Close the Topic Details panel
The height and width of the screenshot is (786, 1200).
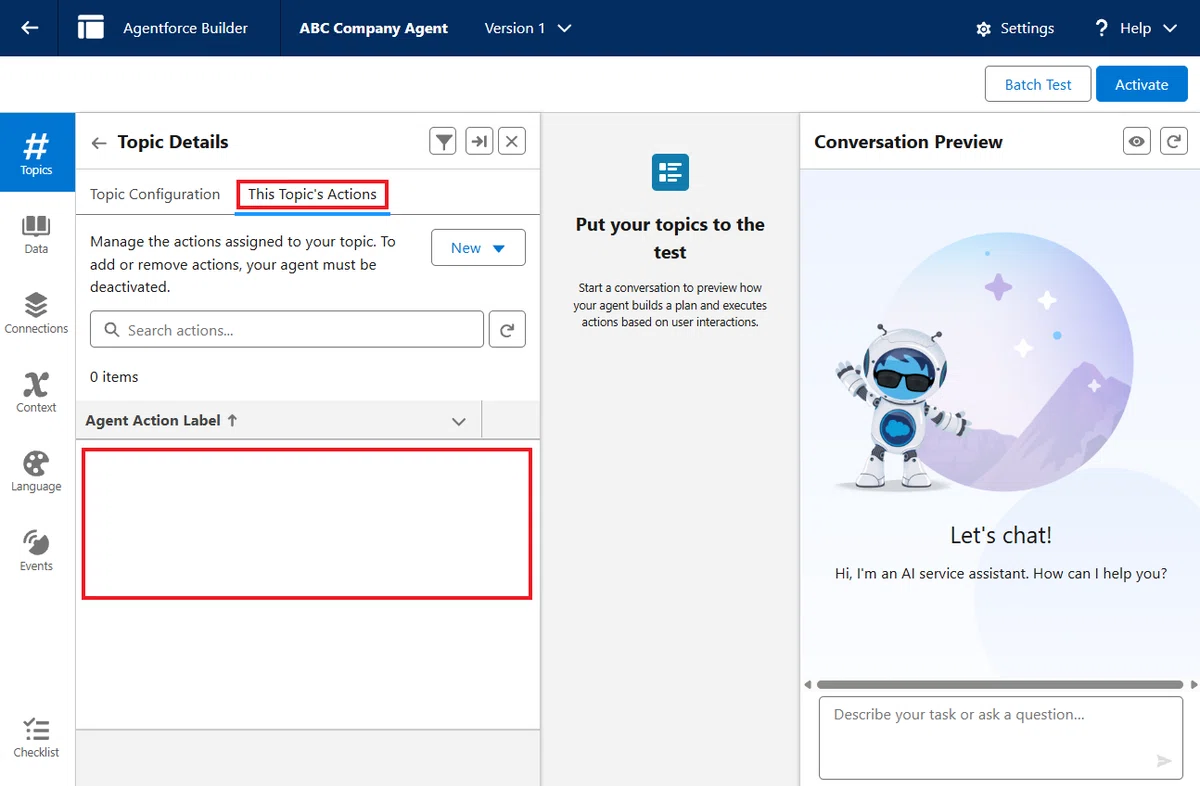point(512,142)
